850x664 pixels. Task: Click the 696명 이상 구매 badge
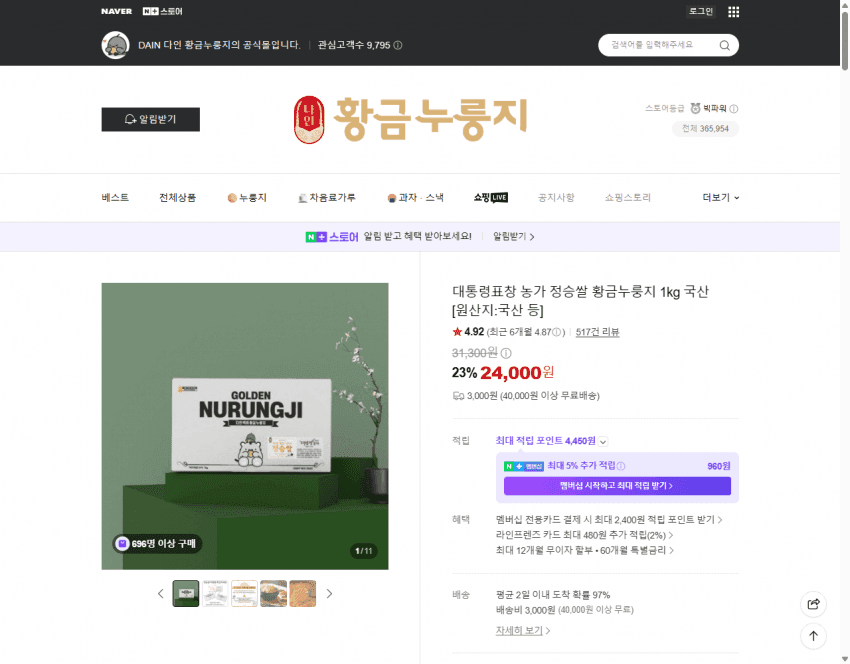pyautogui.click(x=157, y=543)
